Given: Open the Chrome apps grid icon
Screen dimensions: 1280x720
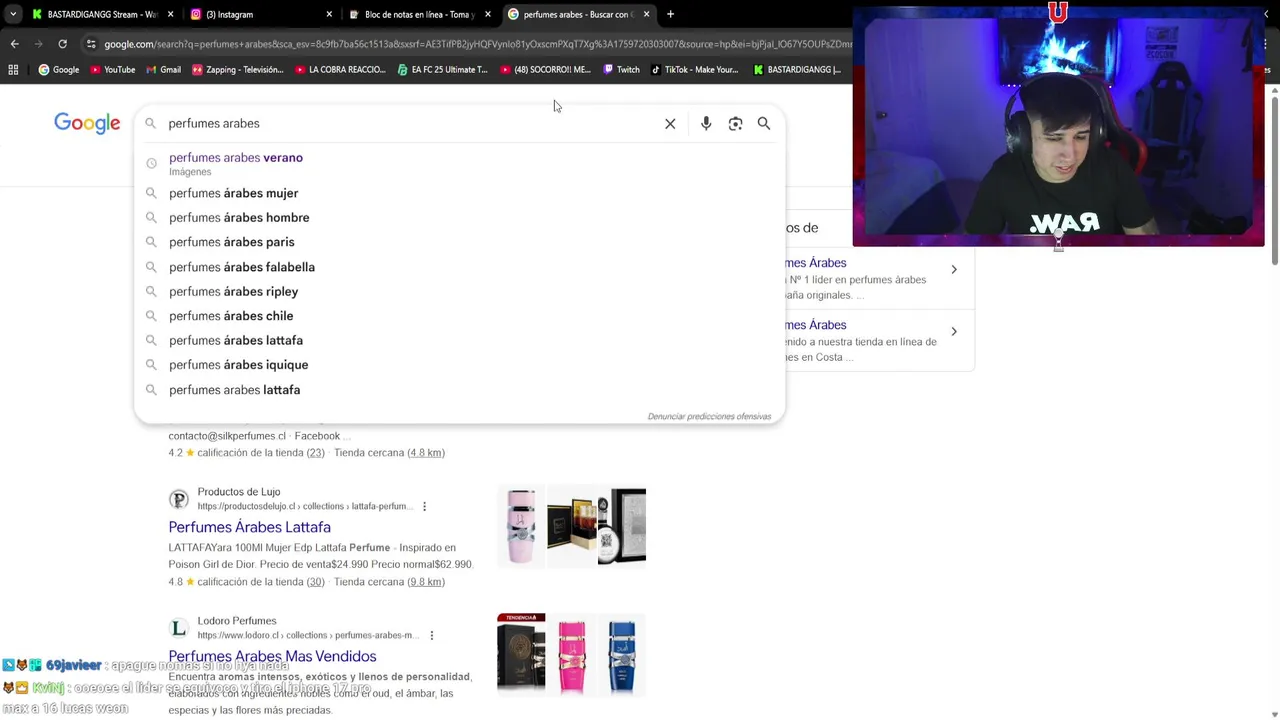Looking at the screenshot, I should point(13,70).
